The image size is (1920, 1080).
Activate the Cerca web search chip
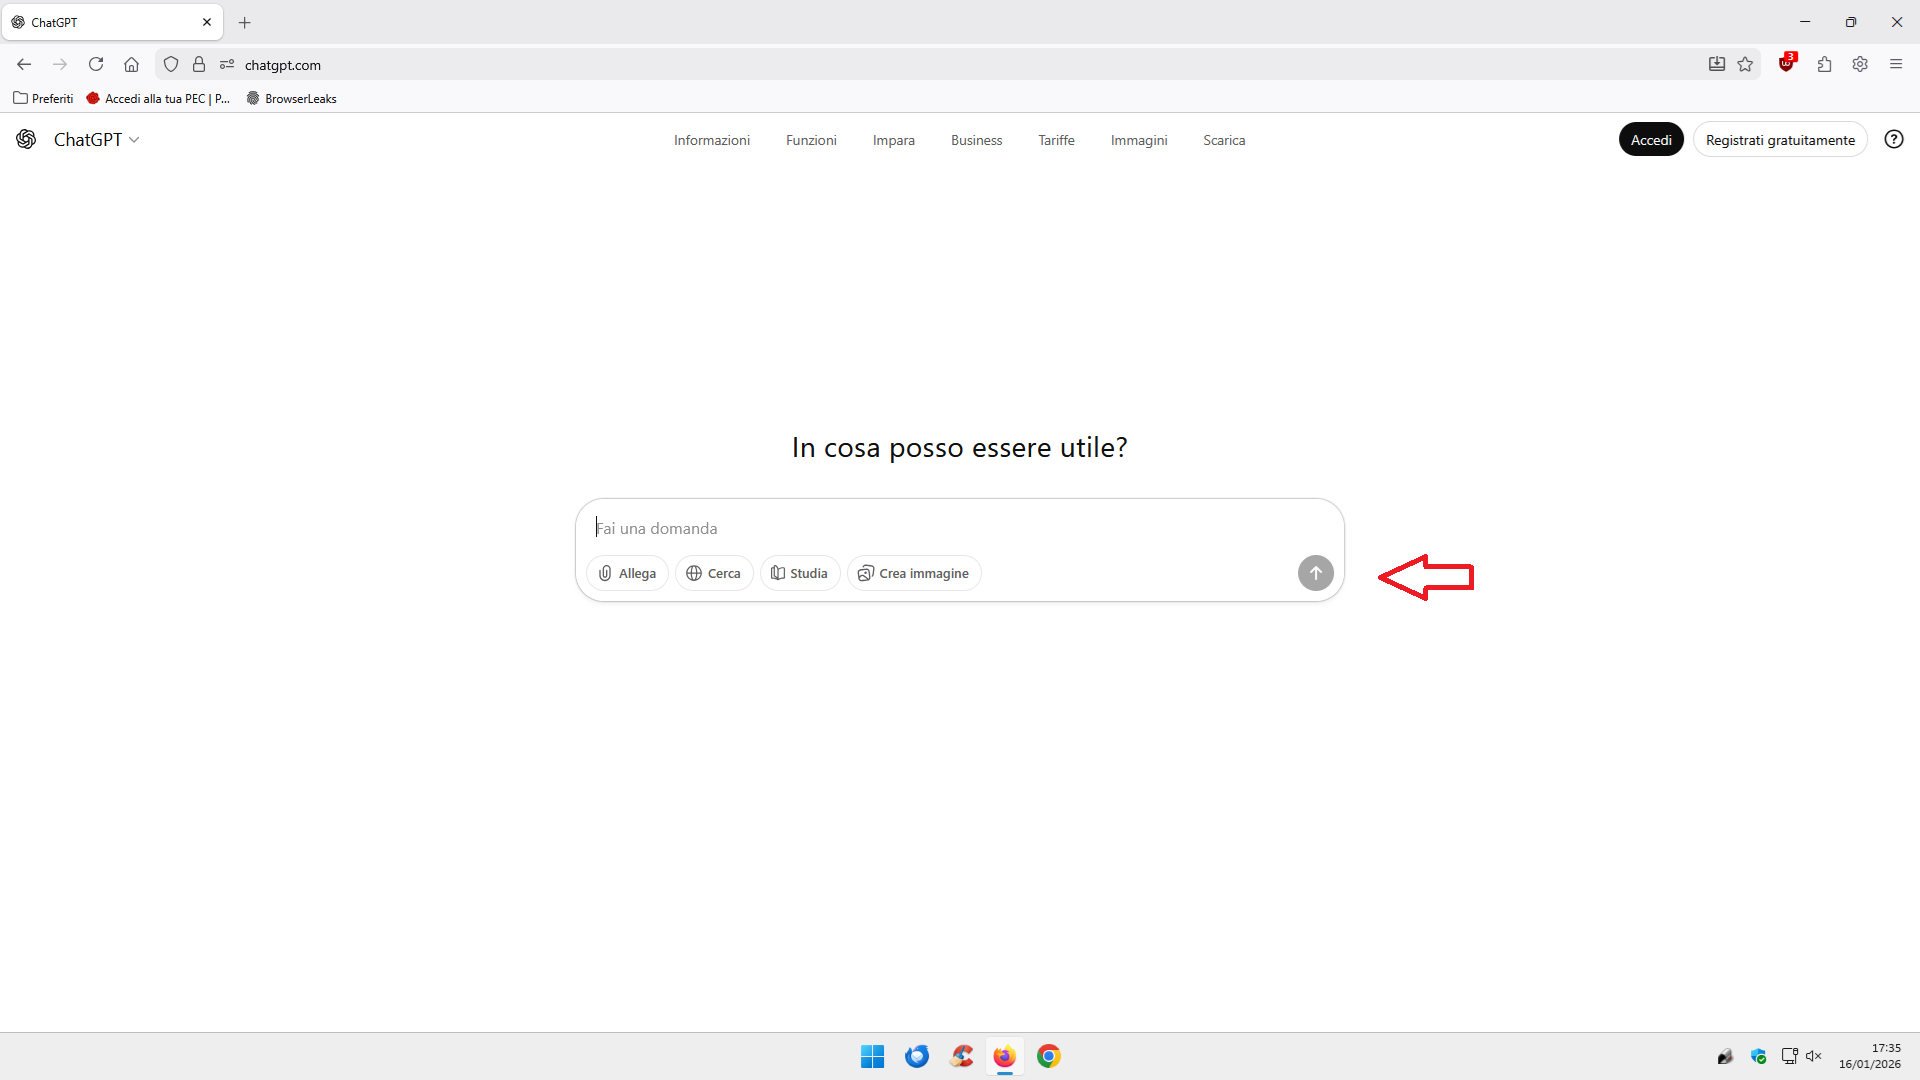pyautogui.click(x=713, y=573)
